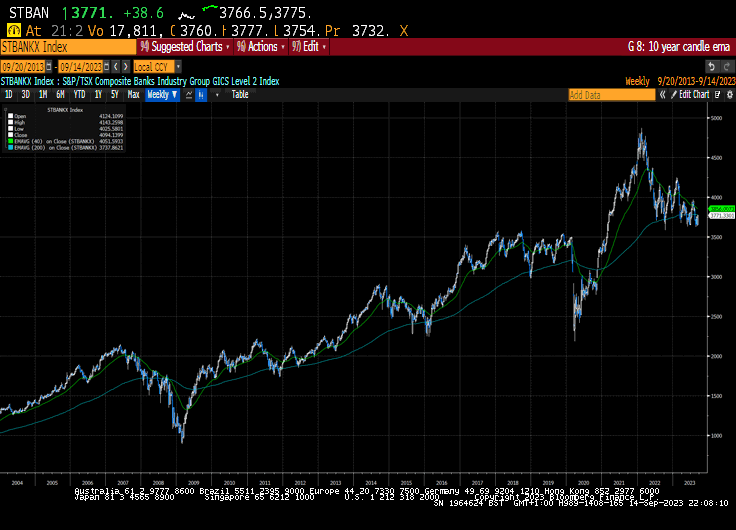This screenshot has width=736, height=530.
Task: Click white last price tag on axis
Action: [722, 215]
